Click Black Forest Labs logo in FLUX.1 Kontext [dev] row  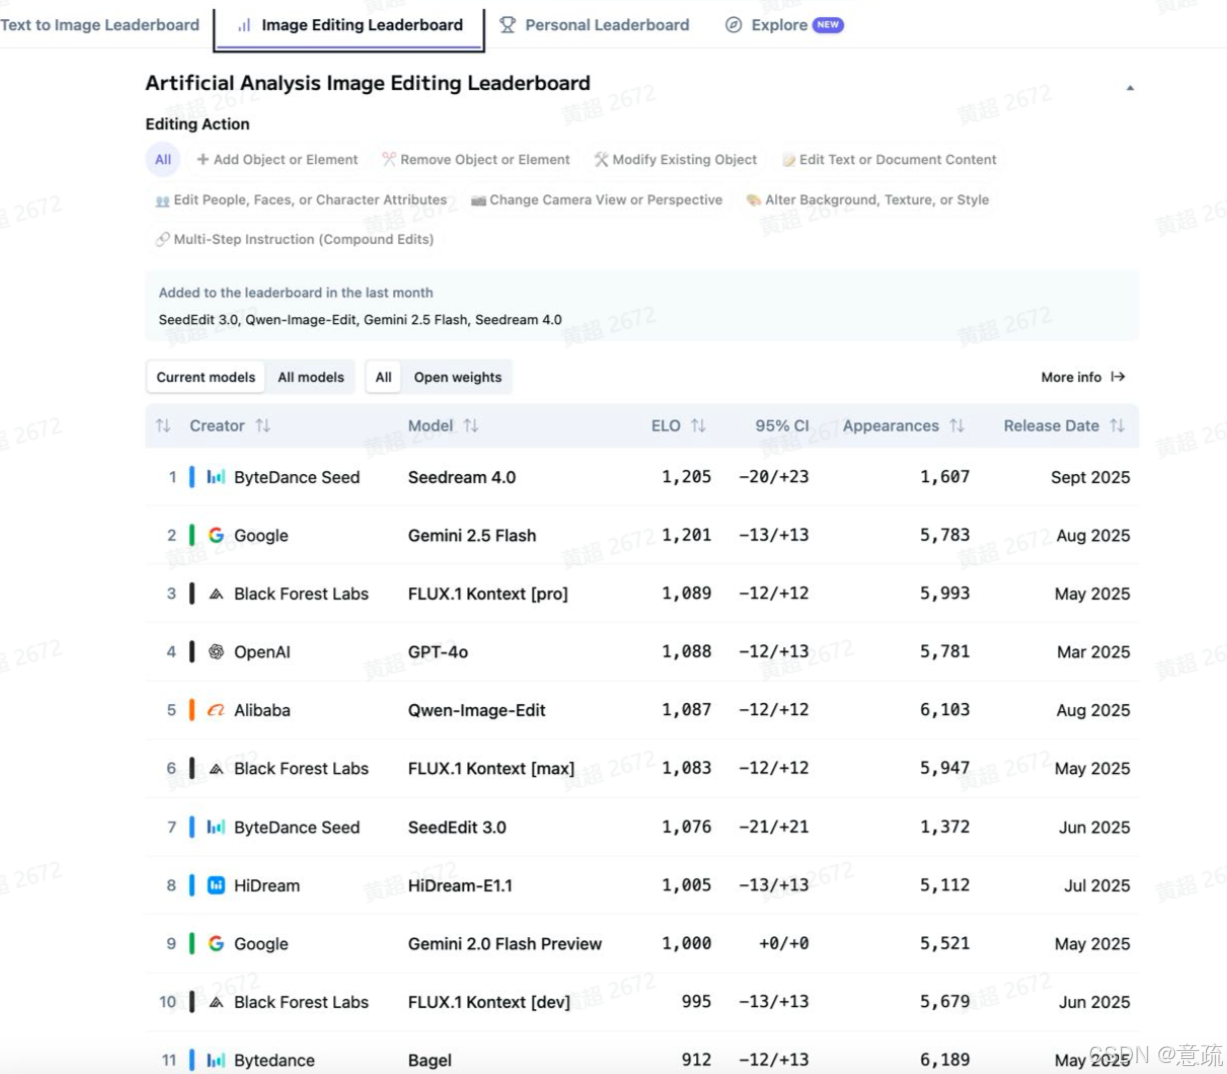[x=216, y=1002]
